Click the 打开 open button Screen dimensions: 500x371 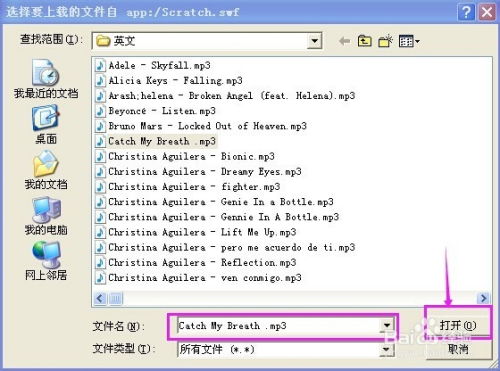458,325
